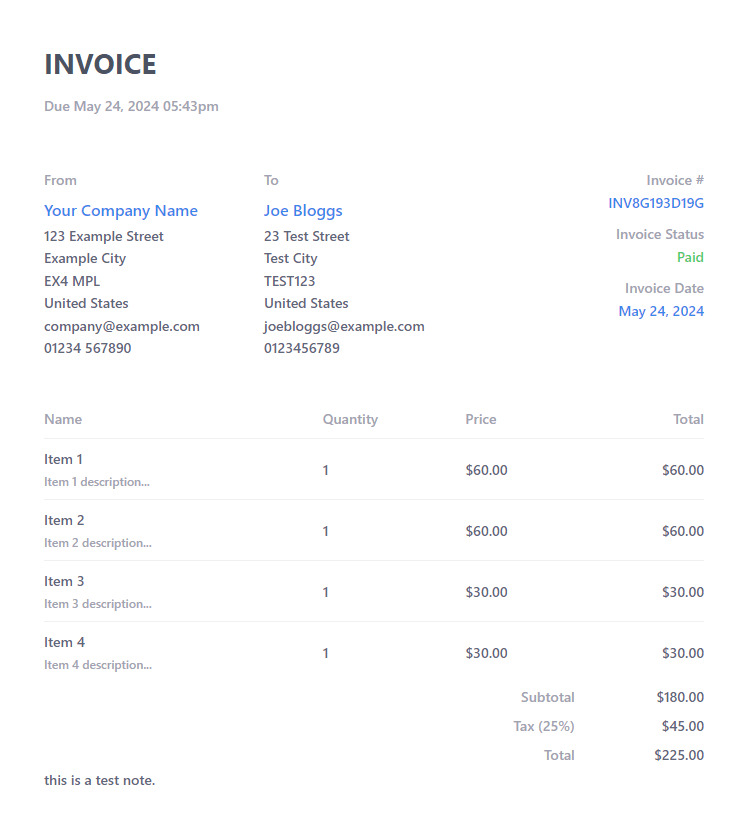
Task: Click the May 24, 2024 invoice date
Action: click(661, 311)
